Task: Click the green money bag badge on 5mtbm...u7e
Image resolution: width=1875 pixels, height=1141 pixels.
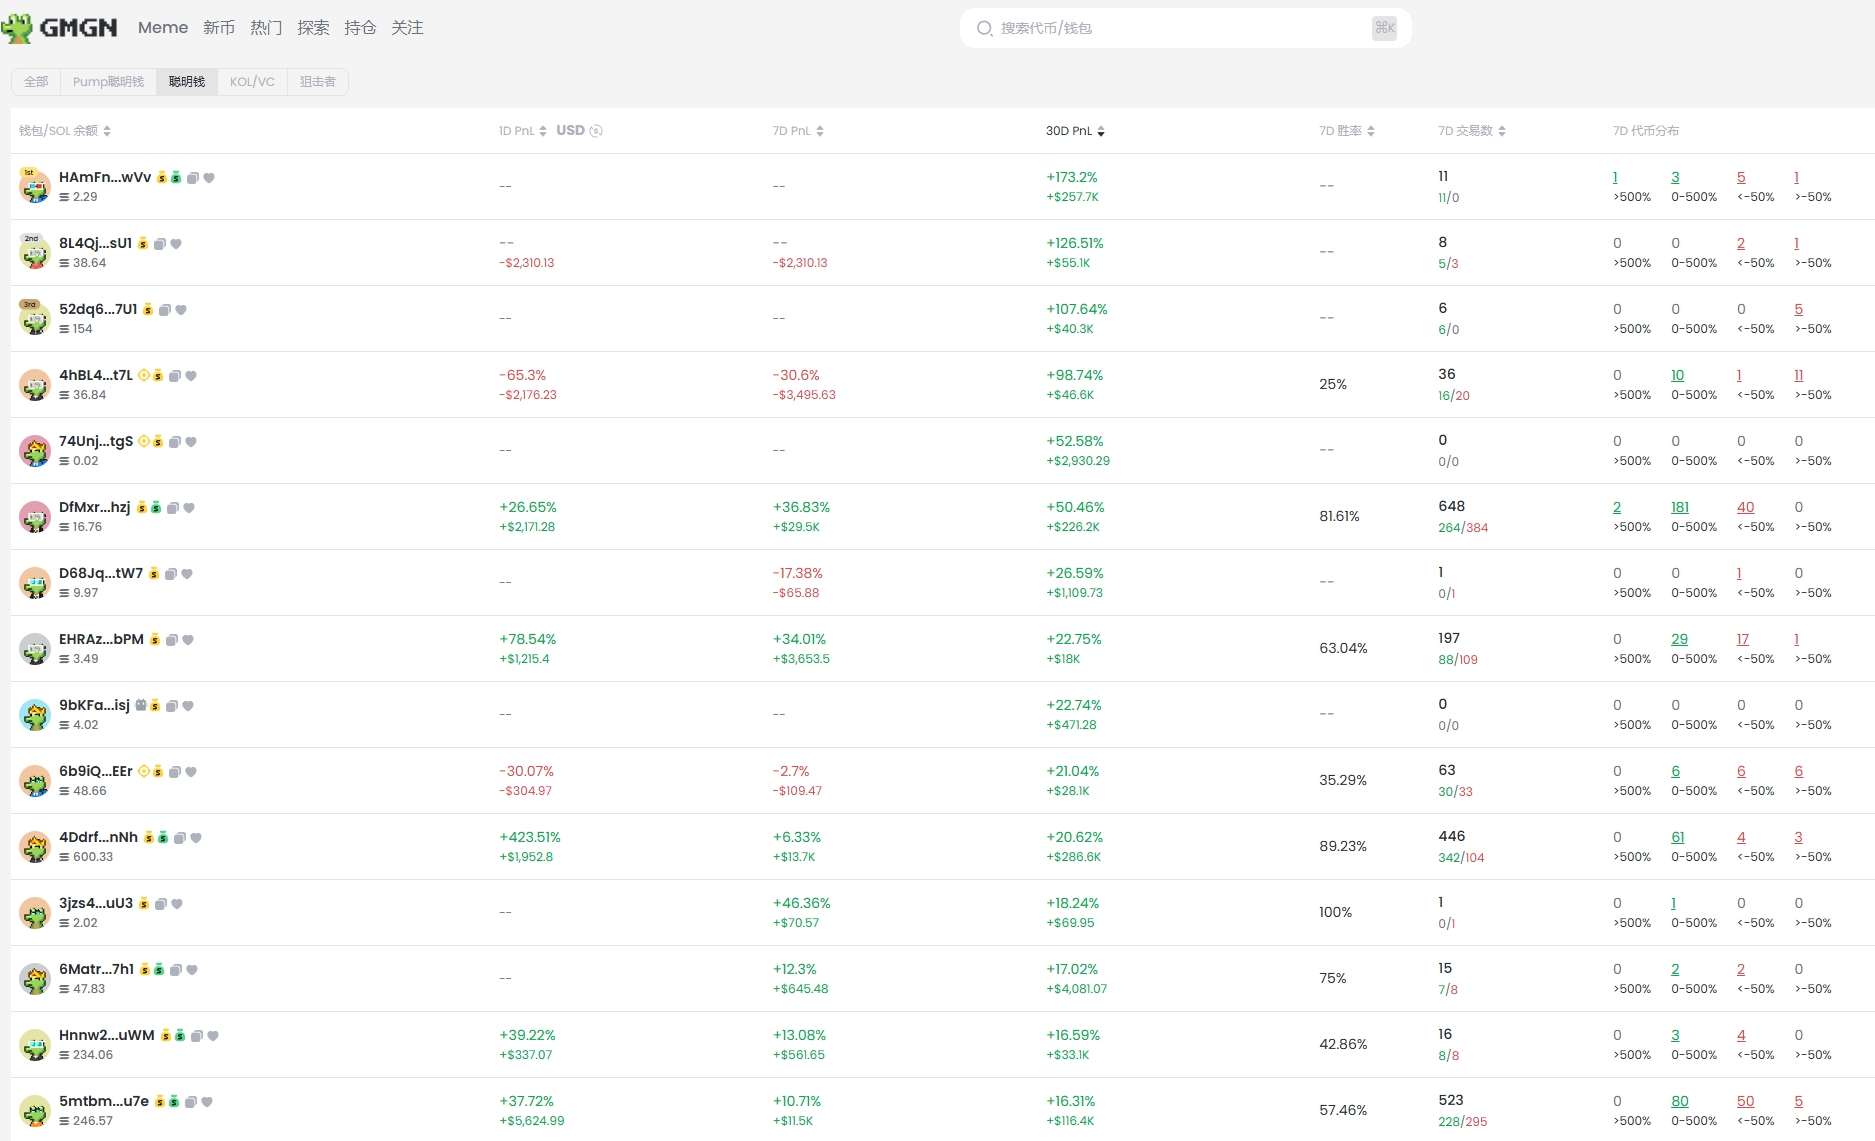Action: (174, 1101)
